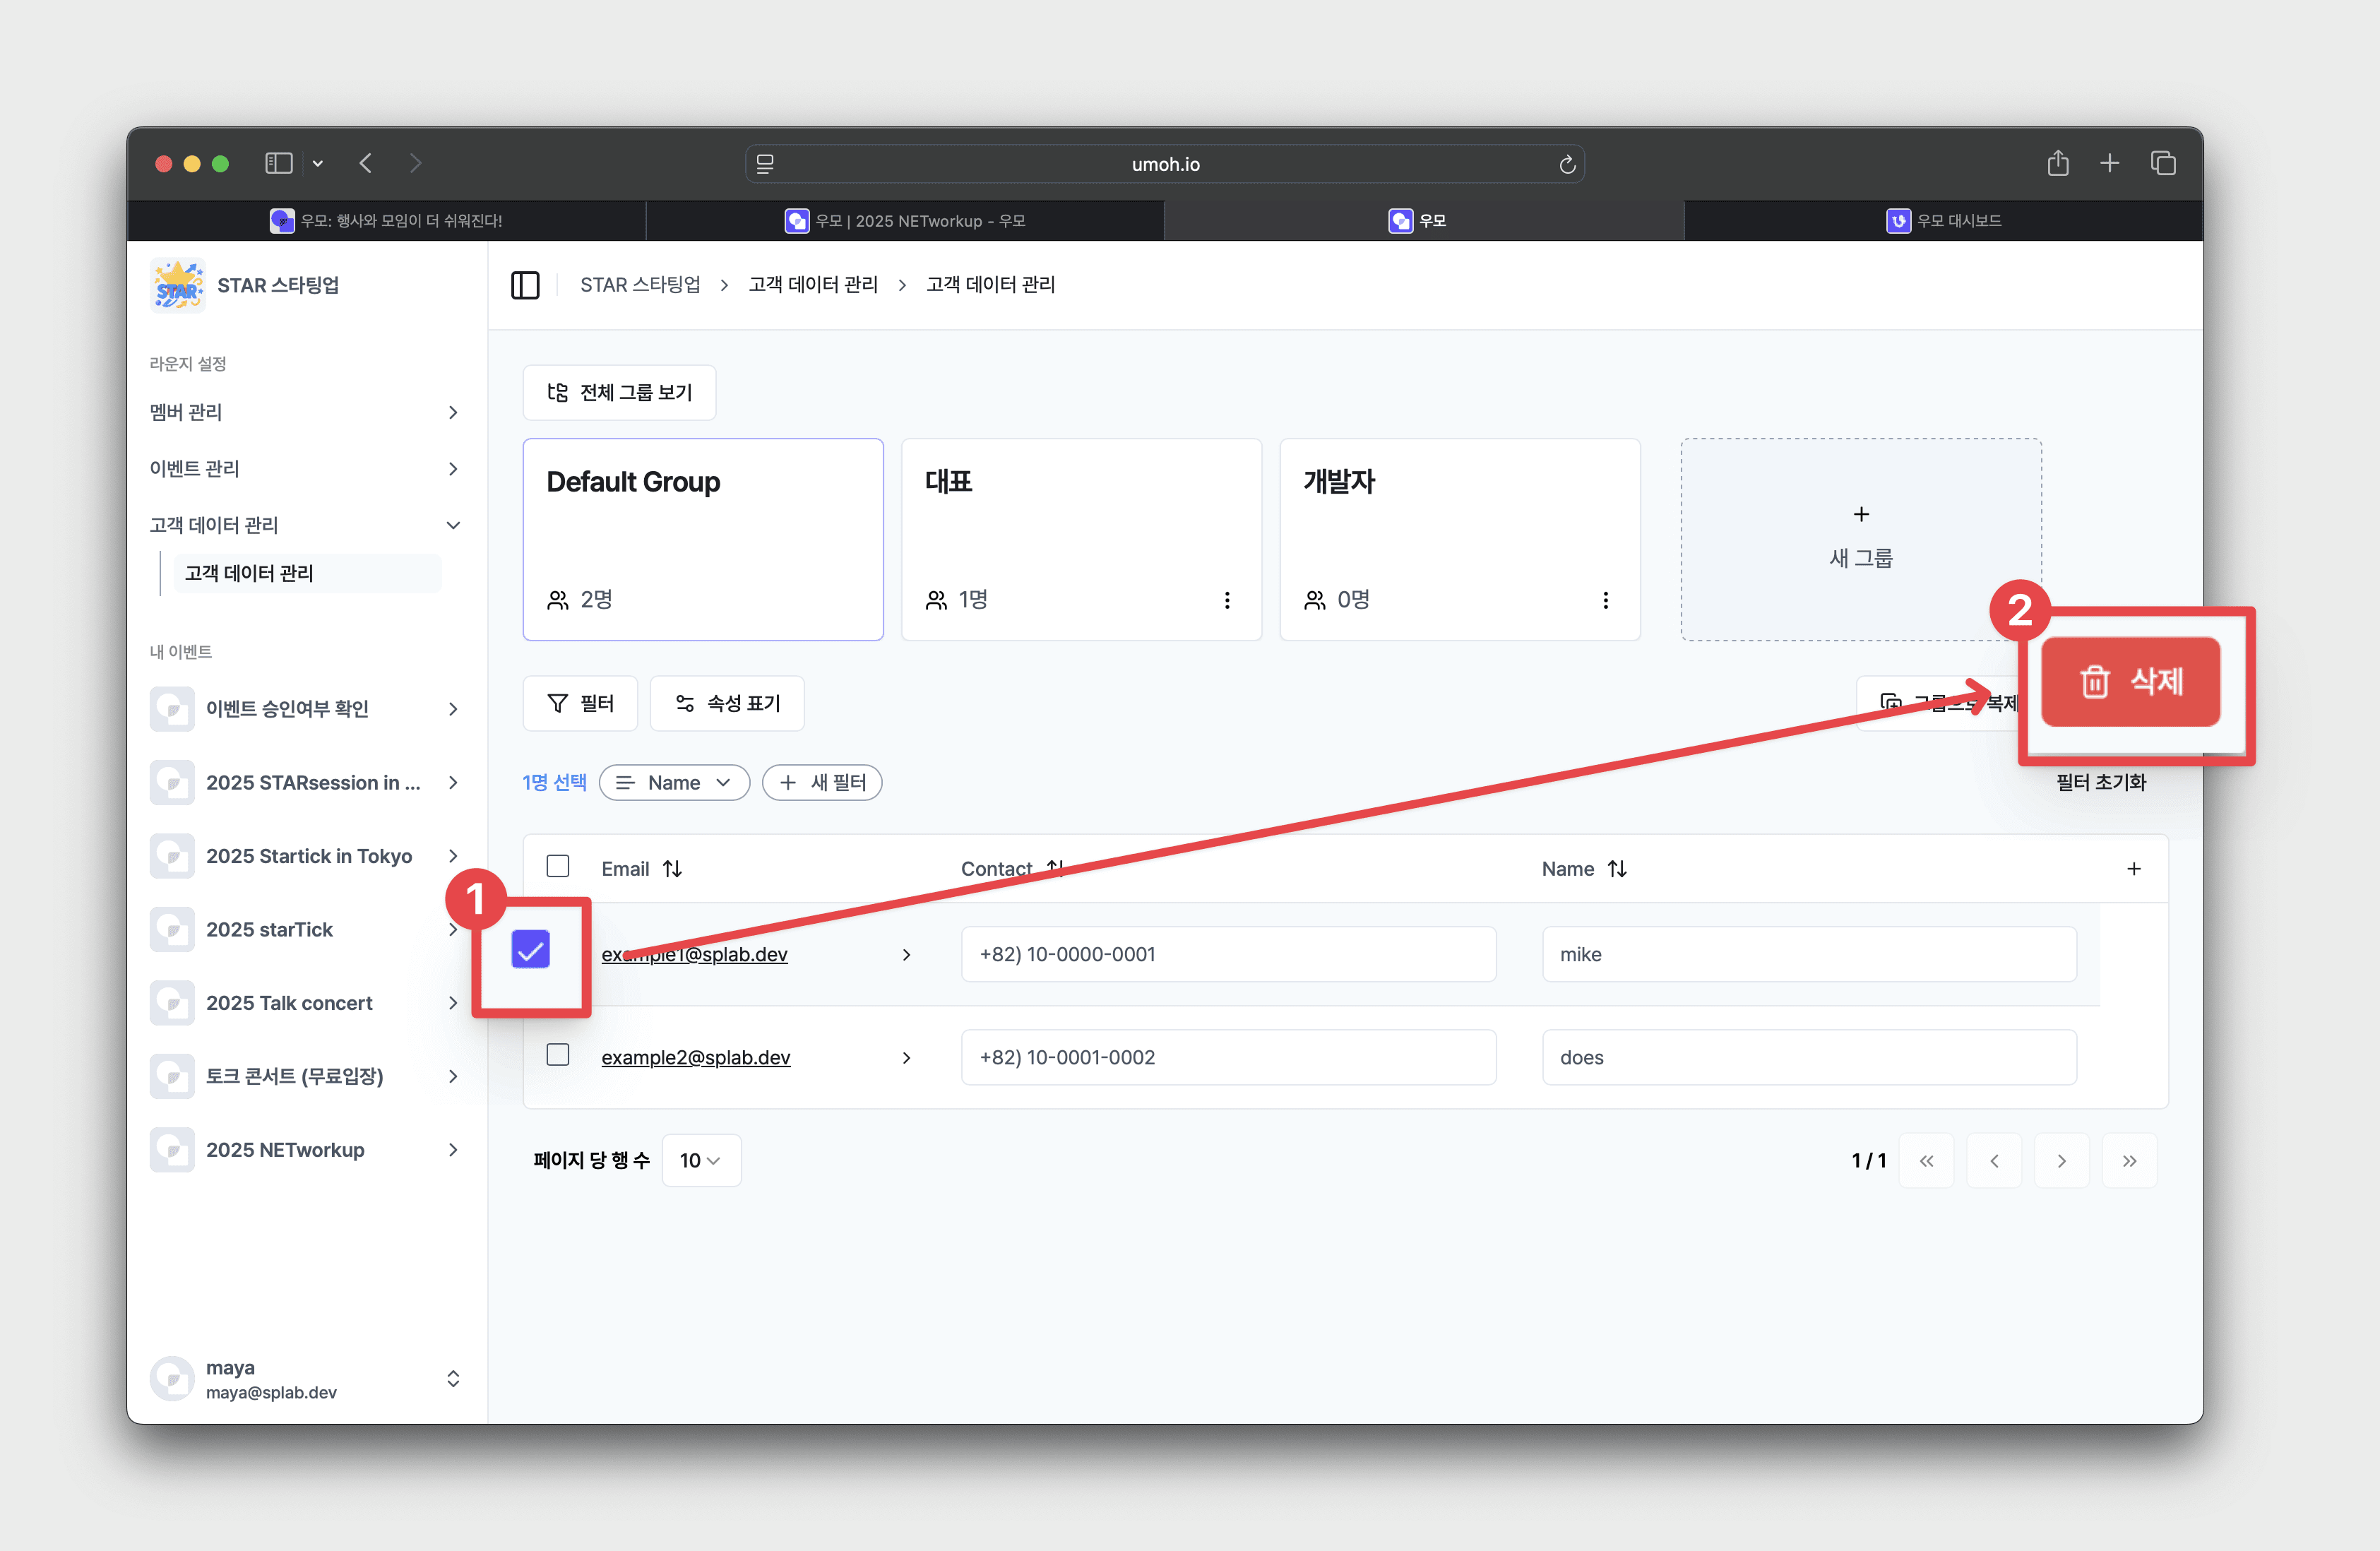Toggle the sidebar panel icon beside breadcrumb
The image size is (2380, 1551).
(x=525, y=285)
